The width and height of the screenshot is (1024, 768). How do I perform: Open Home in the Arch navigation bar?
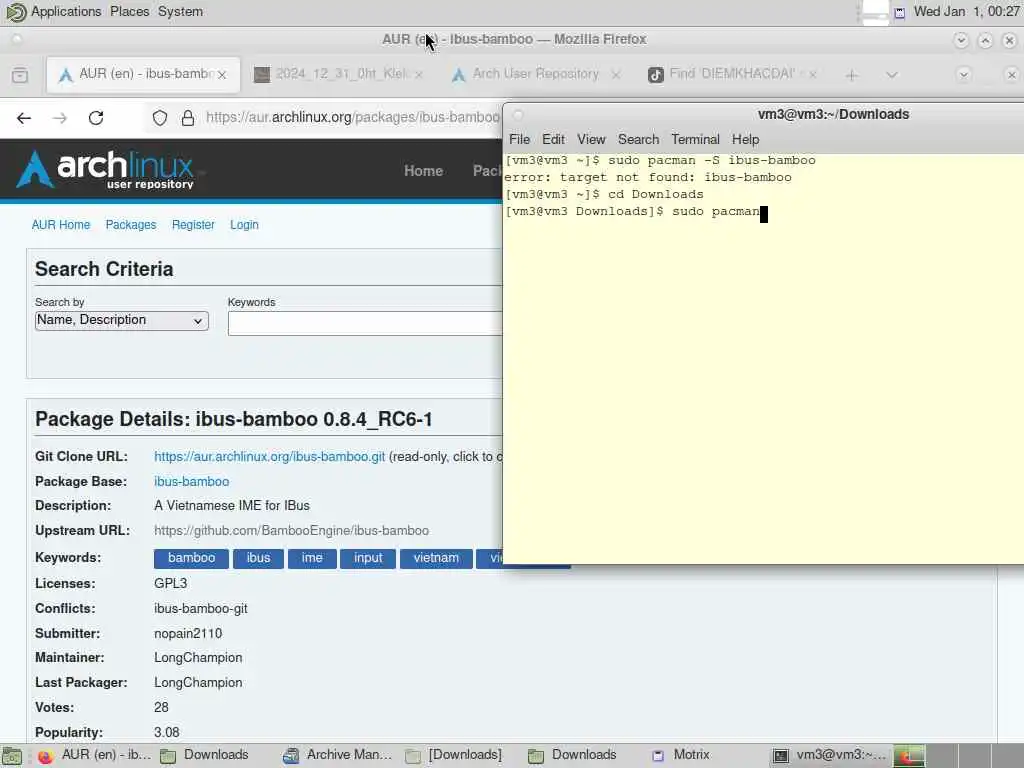coord(423,171)
